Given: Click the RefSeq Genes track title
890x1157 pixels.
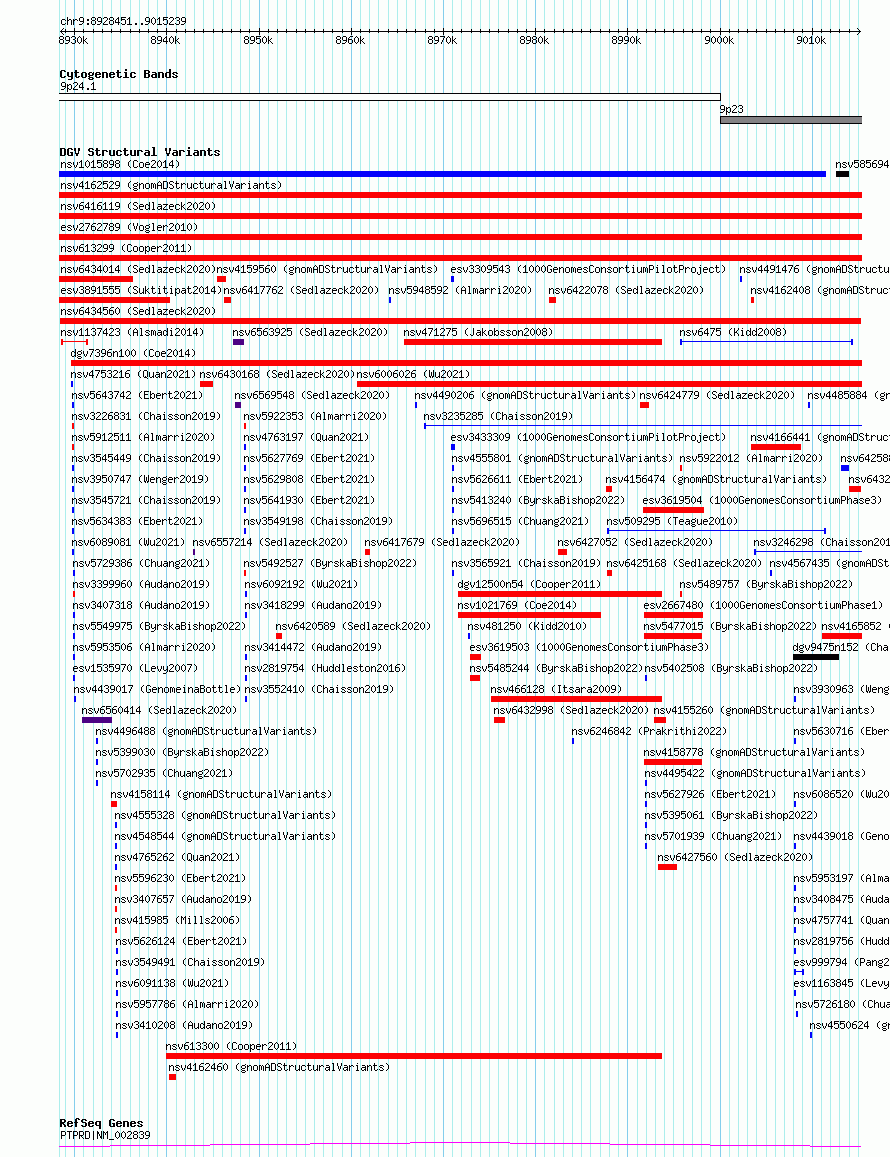Looking at the screenshot, I should click(101, 1123).
